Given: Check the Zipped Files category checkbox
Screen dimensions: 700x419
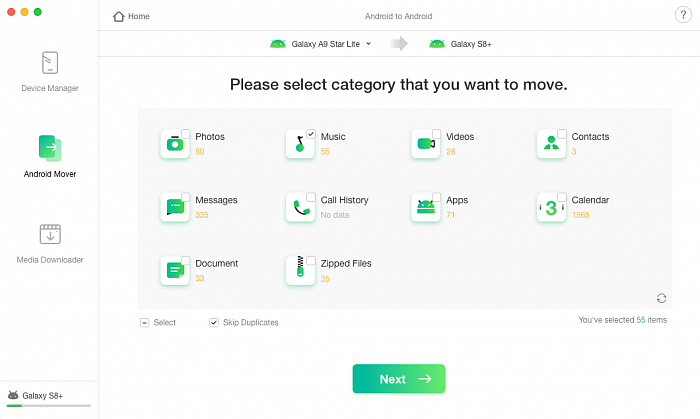Looking at the screenshot, I should 311,261.
